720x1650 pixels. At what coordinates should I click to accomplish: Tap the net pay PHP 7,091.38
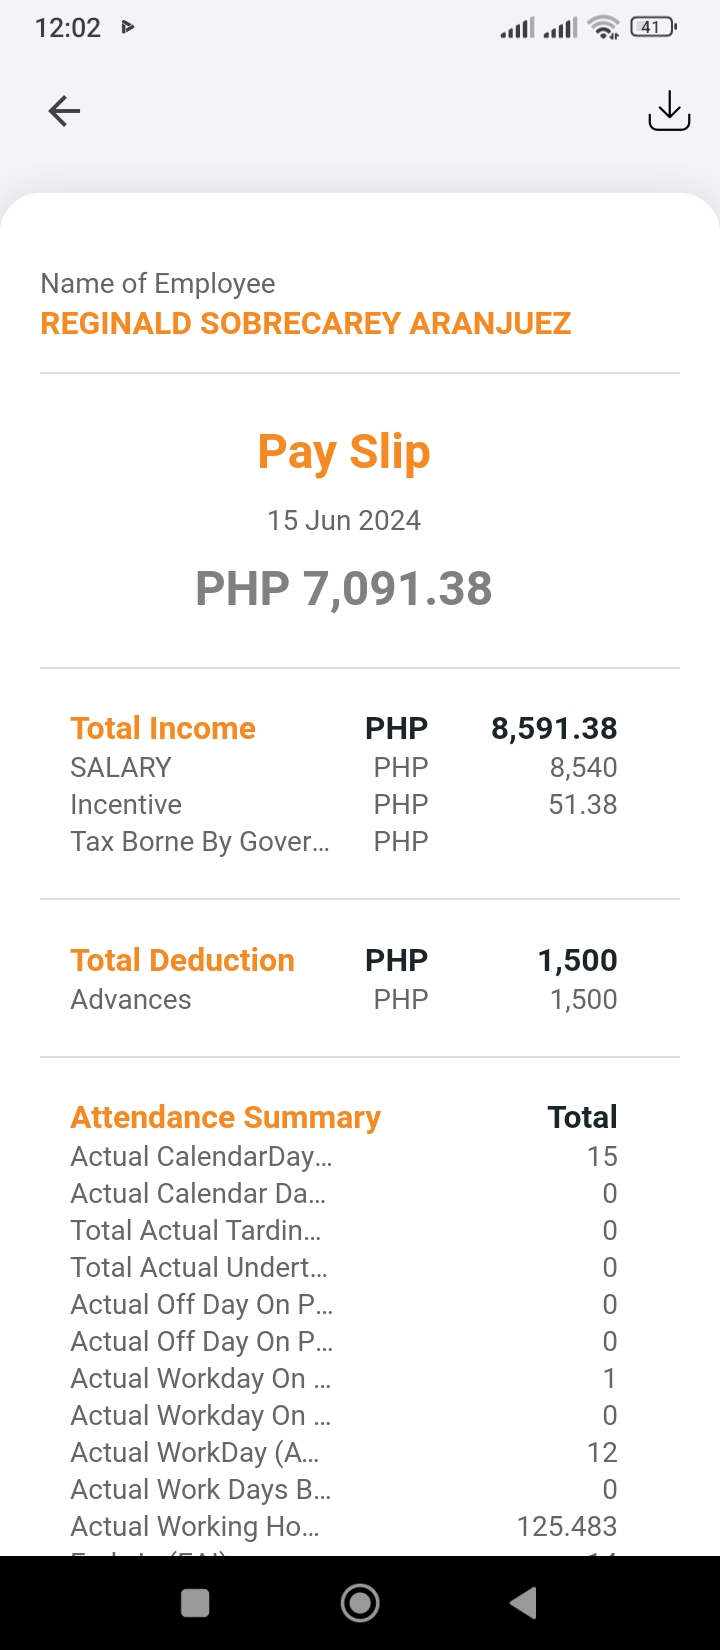tap(344, 588)
